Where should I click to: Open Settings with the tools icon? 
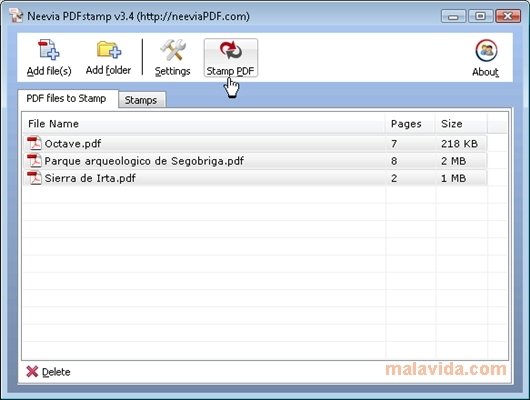(x=173, y=50)
